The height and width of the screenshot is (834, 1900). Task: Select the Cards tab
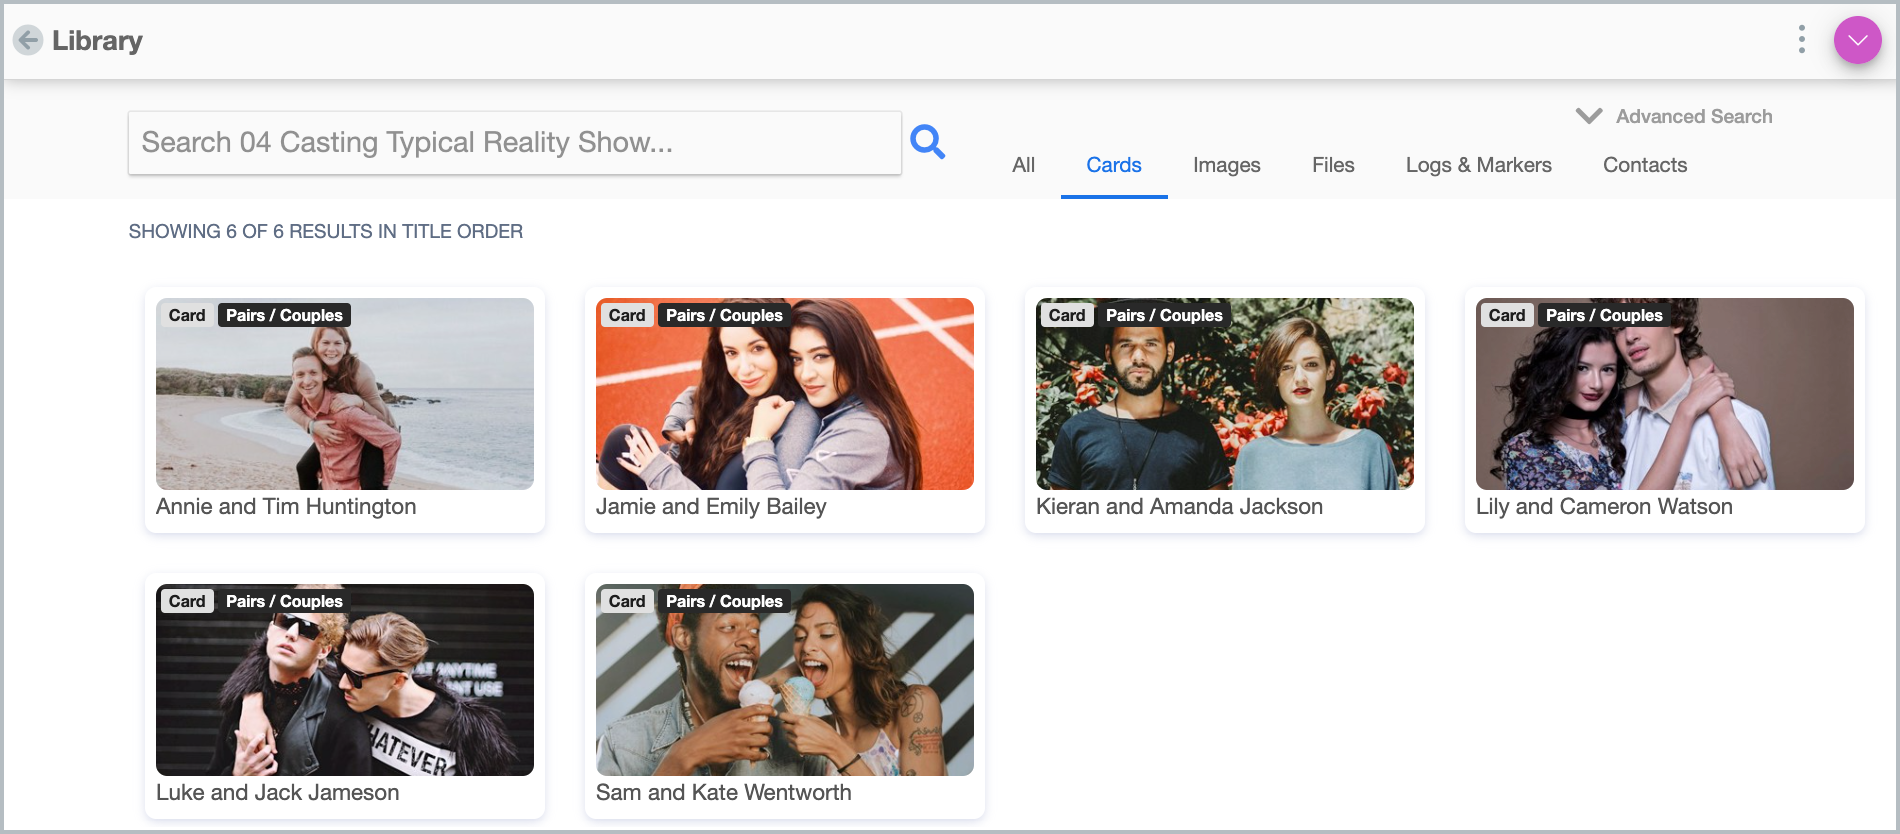(x=1113, y=165)
